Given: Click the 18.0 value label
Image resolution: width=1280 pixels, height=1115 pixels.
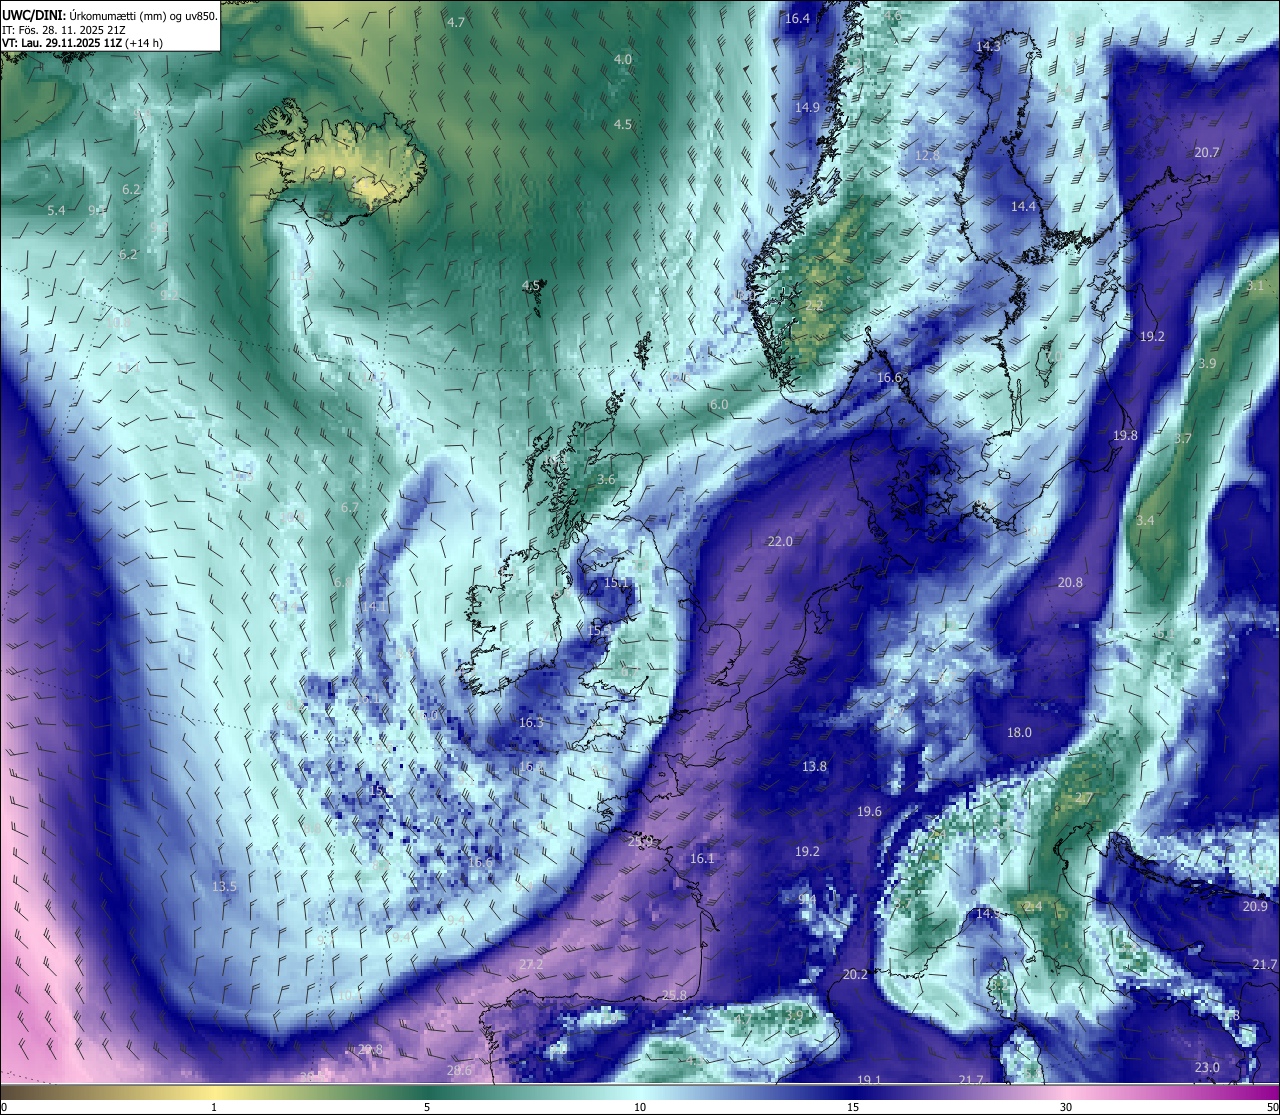Looking at the screenshot, I should tap(1019, 732).
